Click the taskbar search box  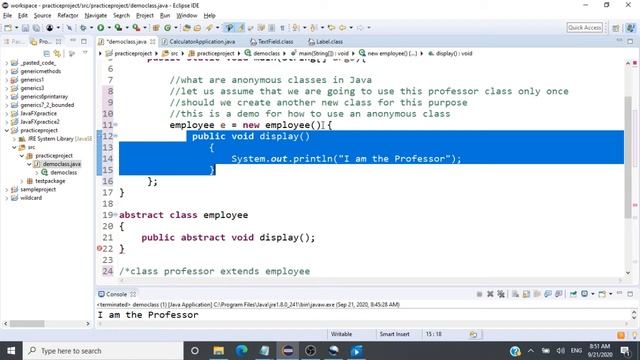[x=103, y=351]
